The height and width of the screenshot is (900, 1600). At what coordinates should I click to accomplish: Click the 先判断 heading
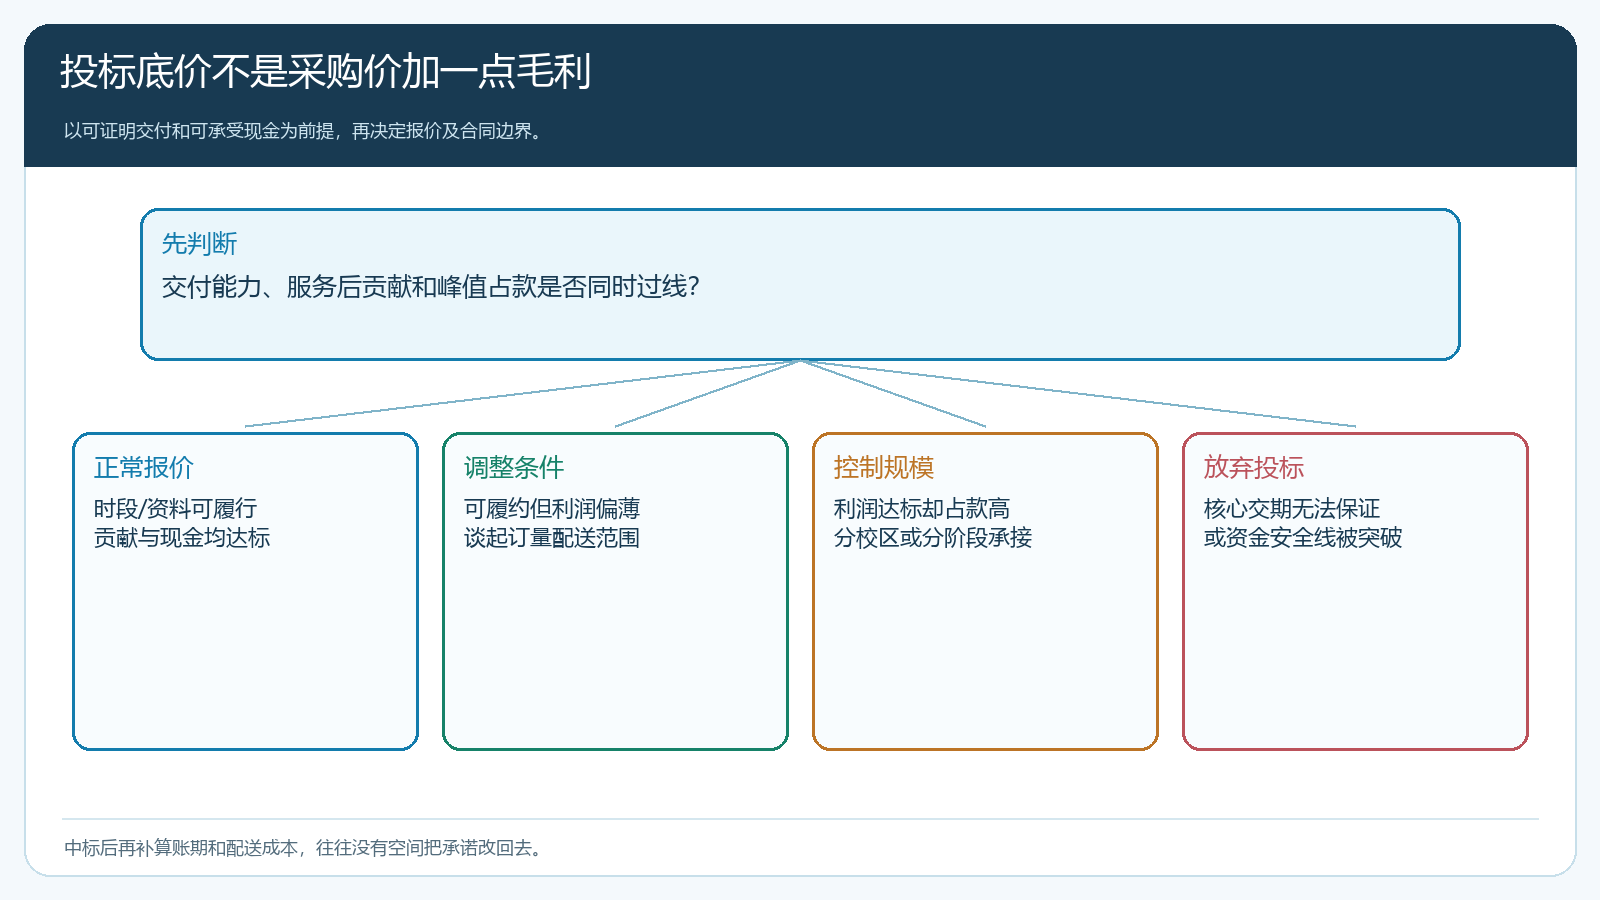[200, 244]
